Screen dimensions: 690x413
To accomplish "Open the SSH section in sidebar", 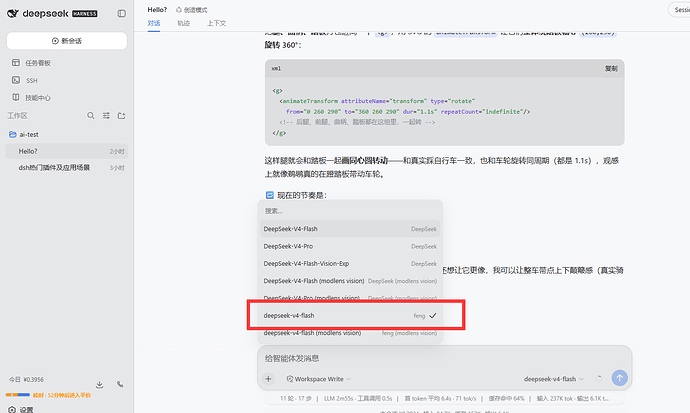I will (x=32, y=80).
